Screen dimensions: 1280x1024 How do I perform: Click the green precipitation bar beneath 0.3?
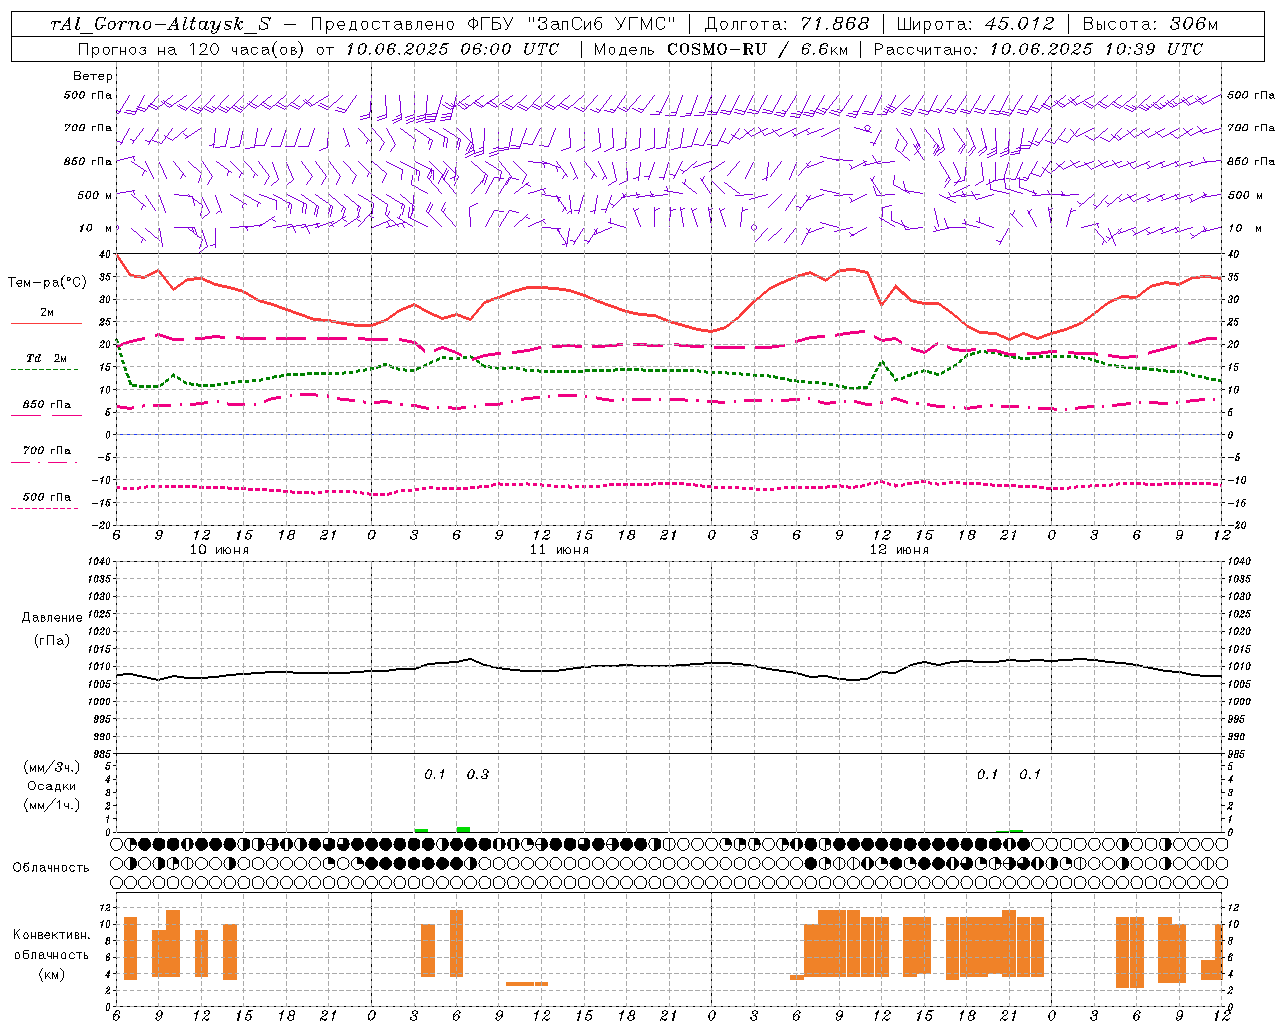coord(463,829)
